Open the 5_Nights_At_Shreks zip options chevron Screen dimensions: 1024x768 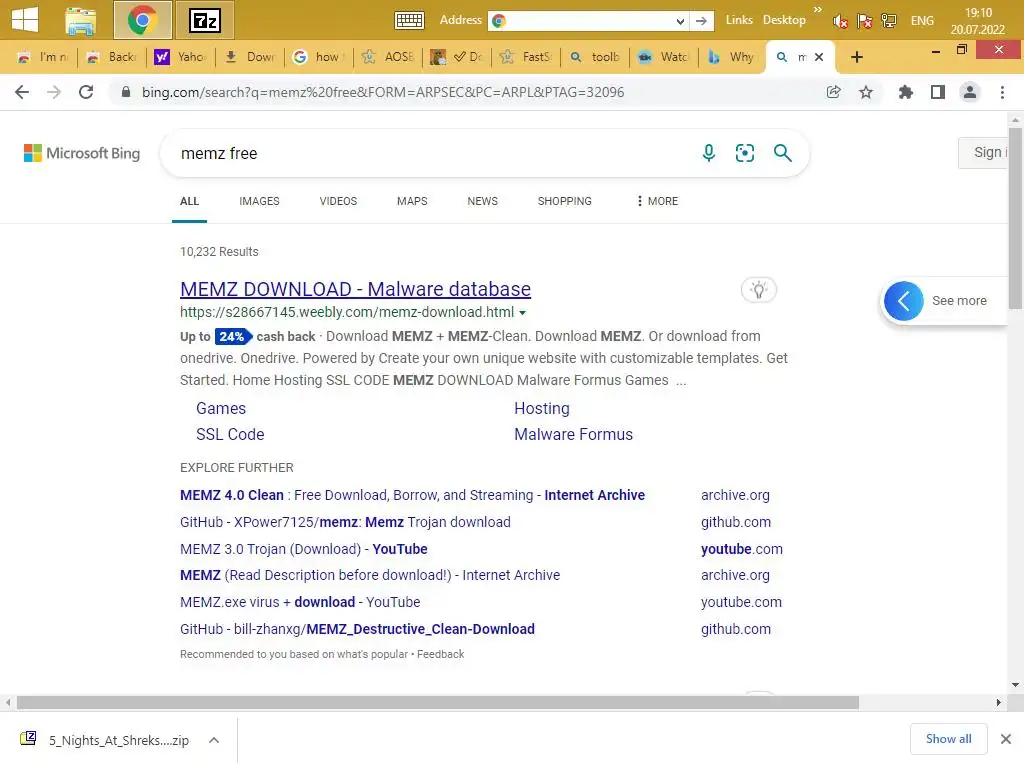(214, 740)
